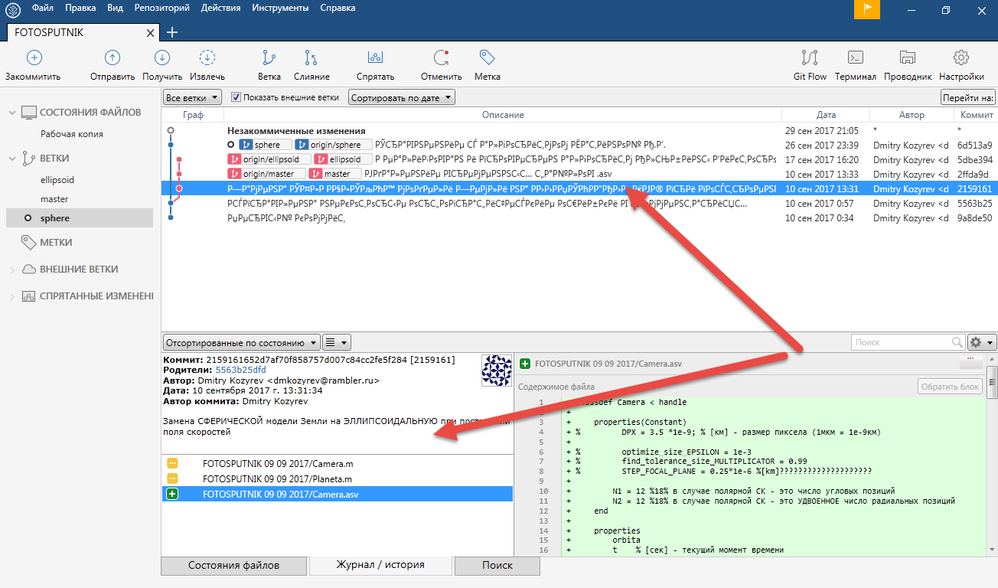Open the Сортировать по дате dropdown
The image size is (998, 588).
402,97
